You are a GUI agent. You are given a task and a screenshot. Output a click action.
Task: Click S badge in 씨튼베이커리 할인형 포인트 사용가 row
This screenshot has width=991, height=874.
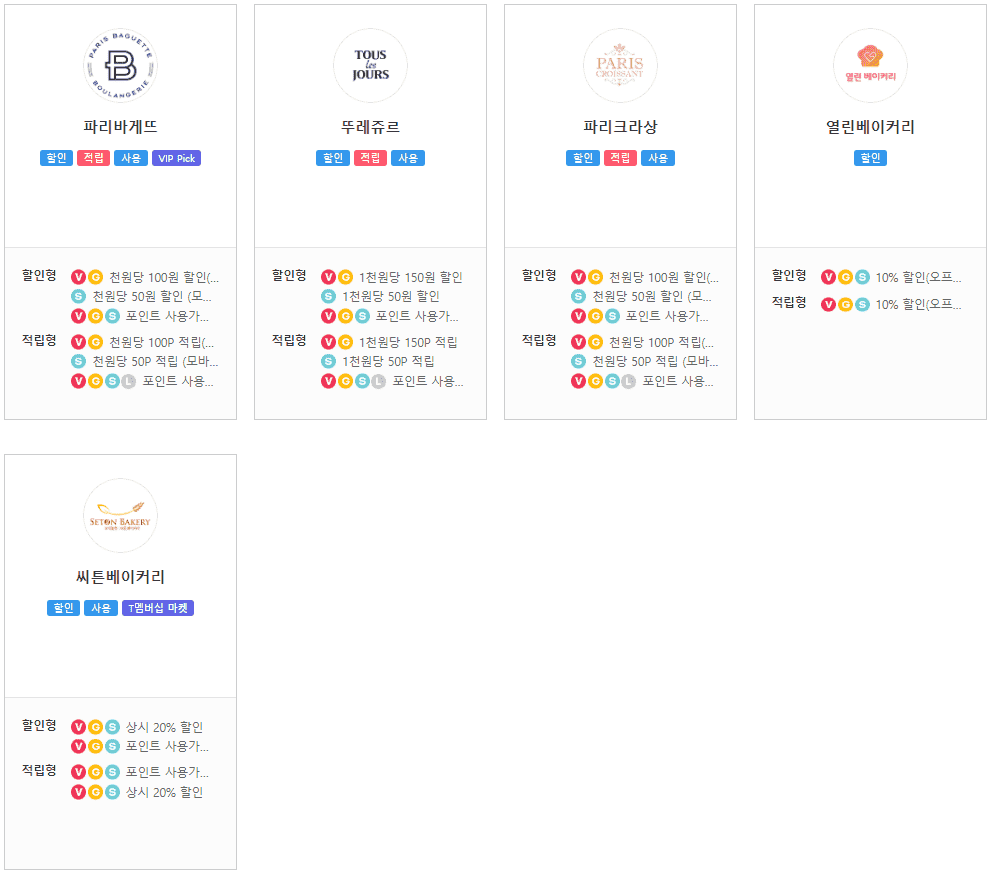click(x=112, y=746)
